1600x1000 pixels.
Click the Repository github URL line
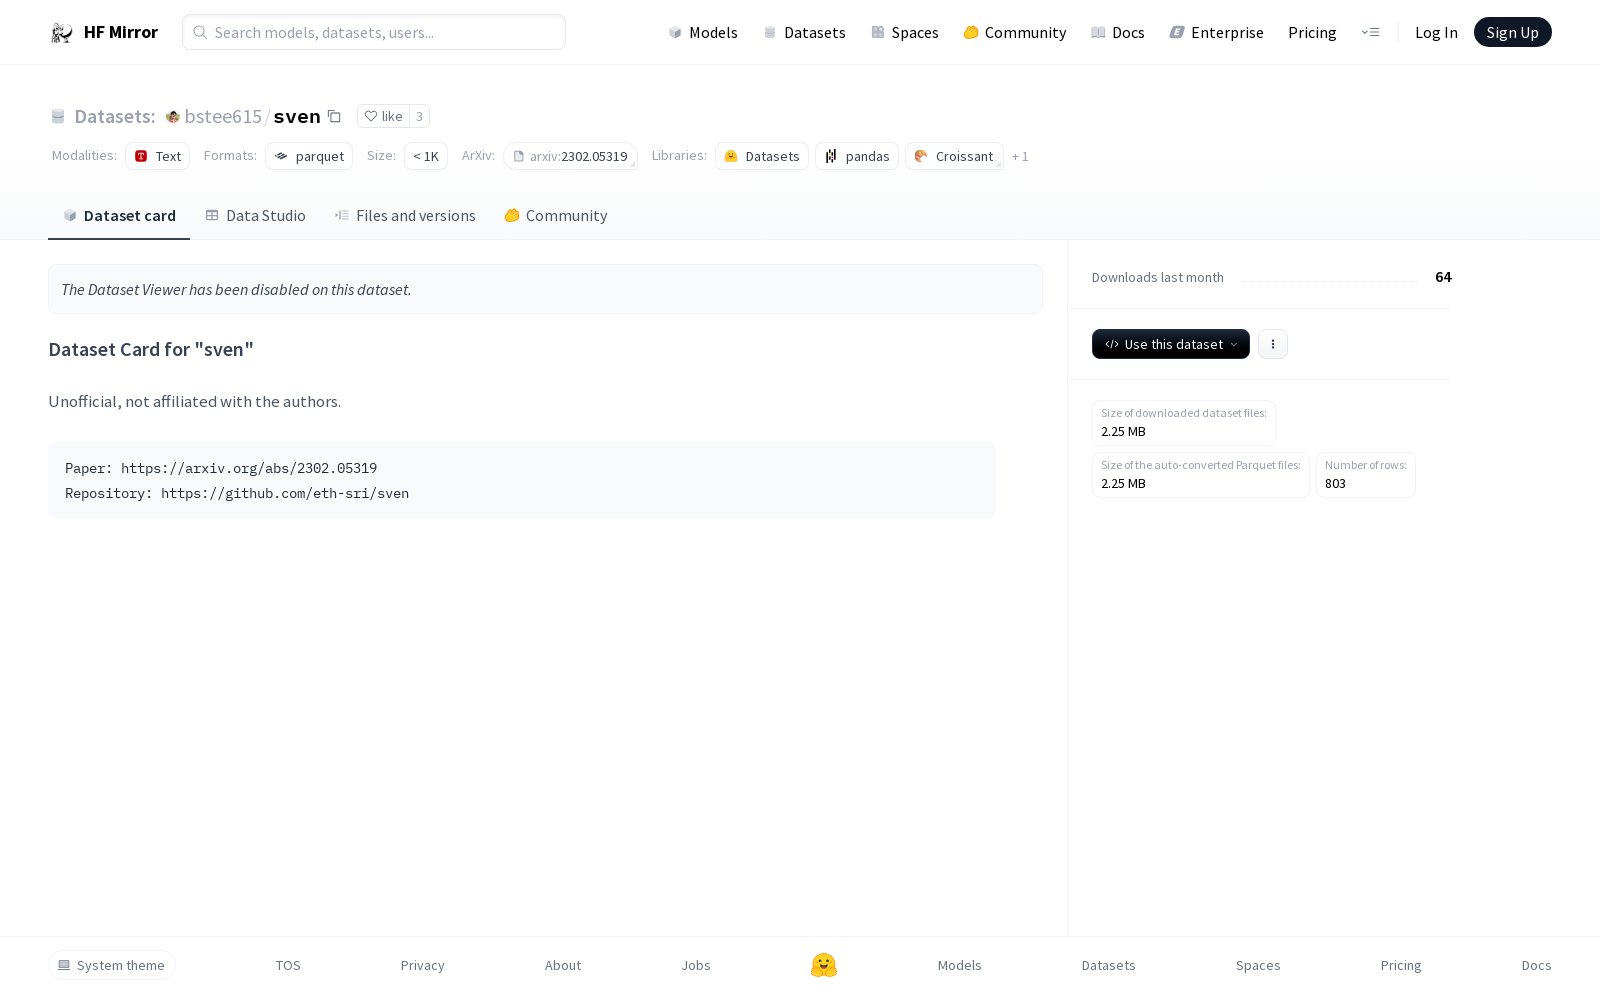click(x=237, y=493)
